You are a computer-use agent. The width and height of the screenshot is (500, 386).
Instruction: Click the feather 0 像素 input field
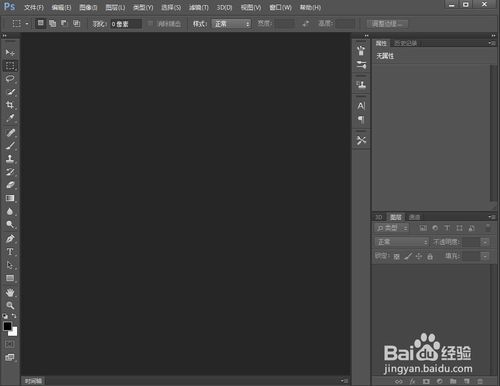pyautogui.click(x=126, y=24)
